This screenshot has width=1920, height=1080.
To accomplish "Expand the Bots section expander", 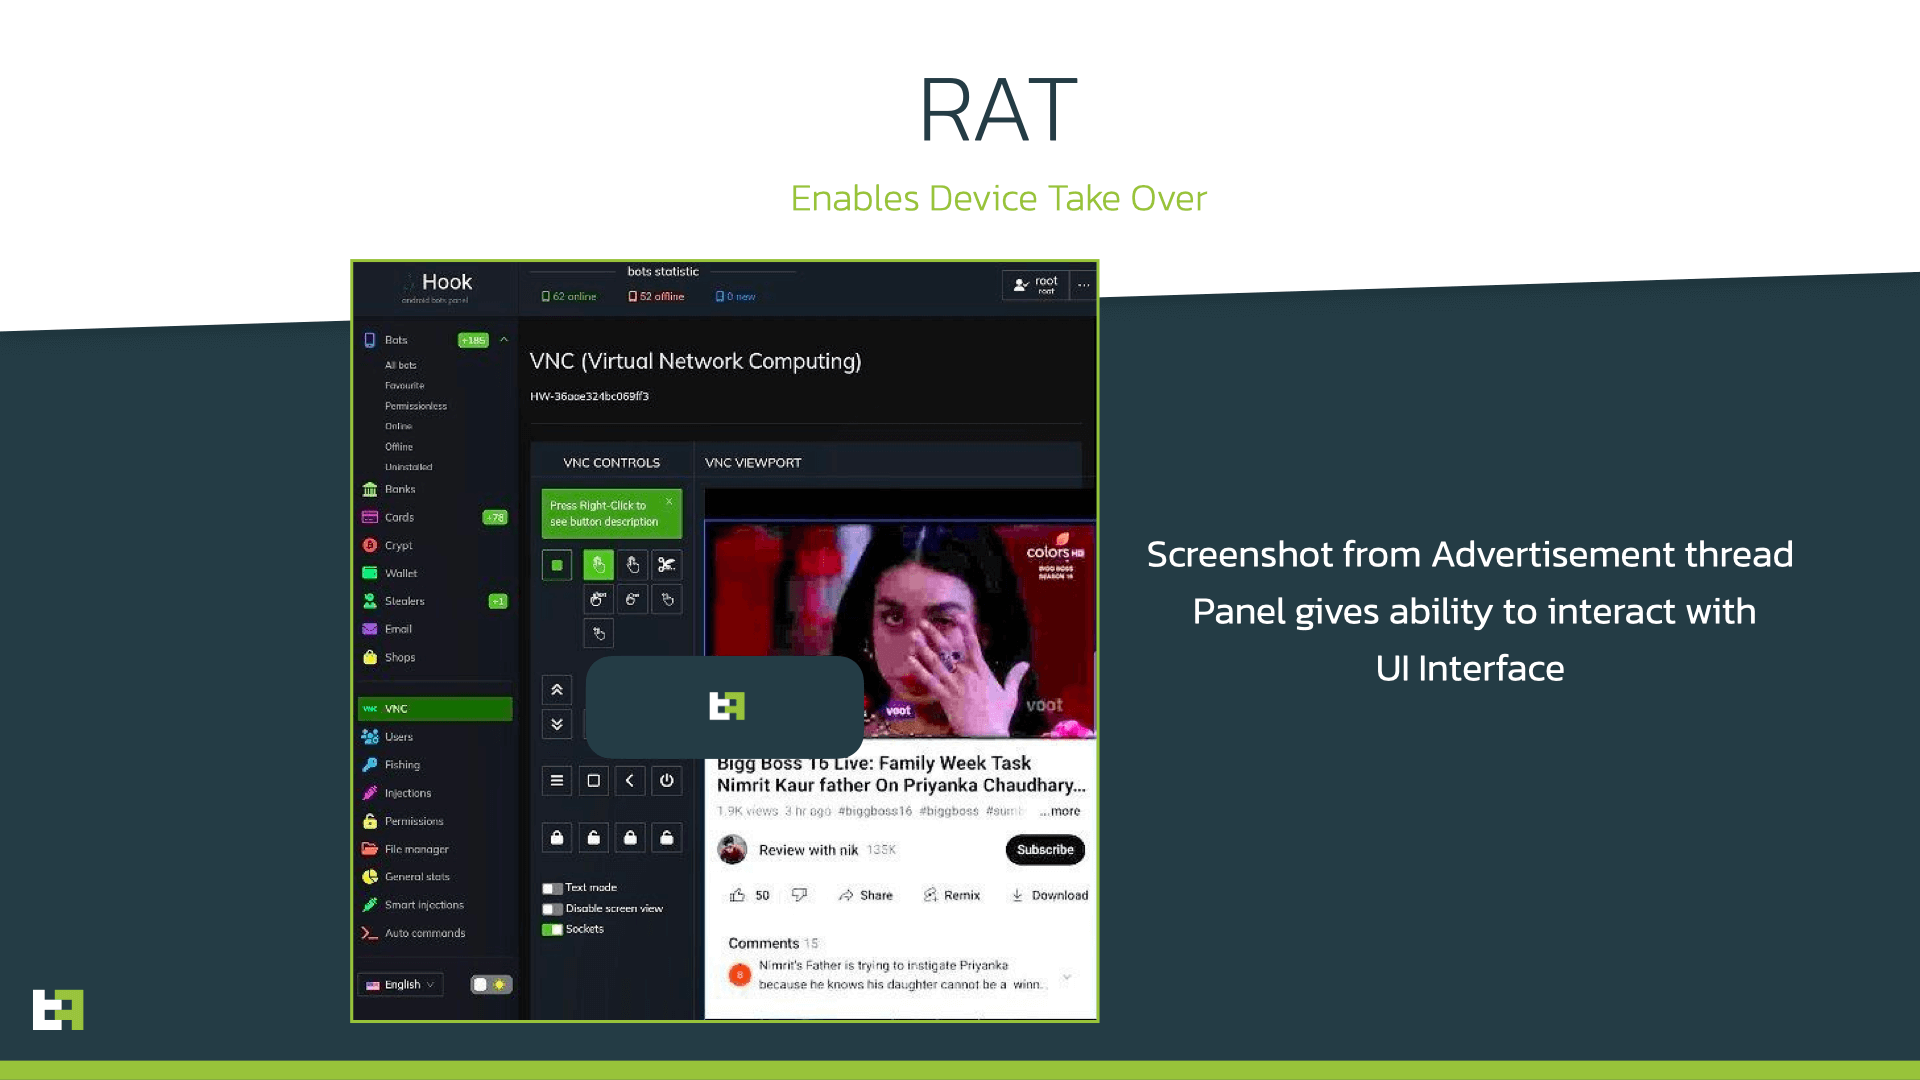I will pos(505,340).
